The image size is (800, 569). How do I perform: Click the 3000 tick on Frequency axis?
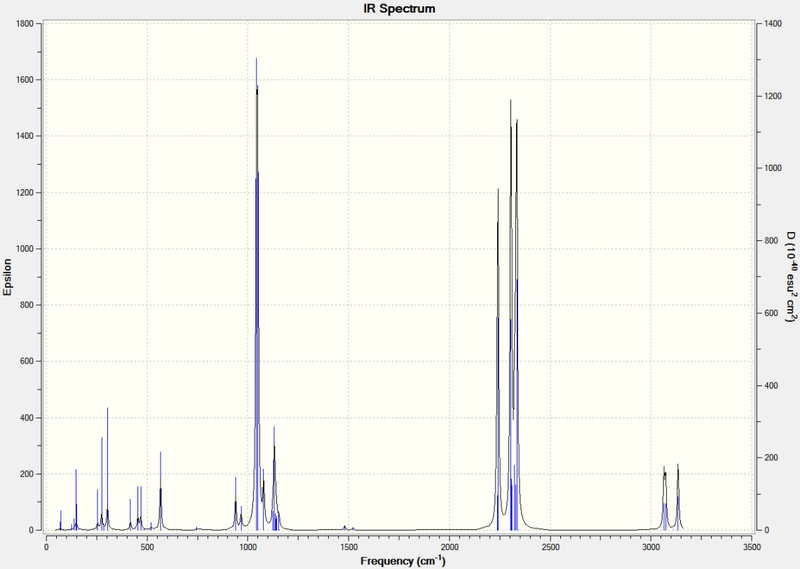pos(651,547)
